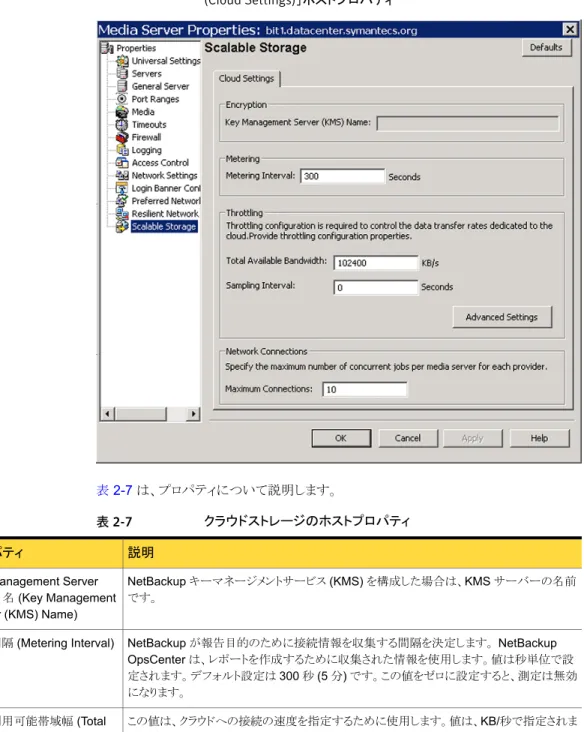Open Media properties entry
The height and width of the screenshot is (732, 584).
pyautogui.click(x=143, y=112)
